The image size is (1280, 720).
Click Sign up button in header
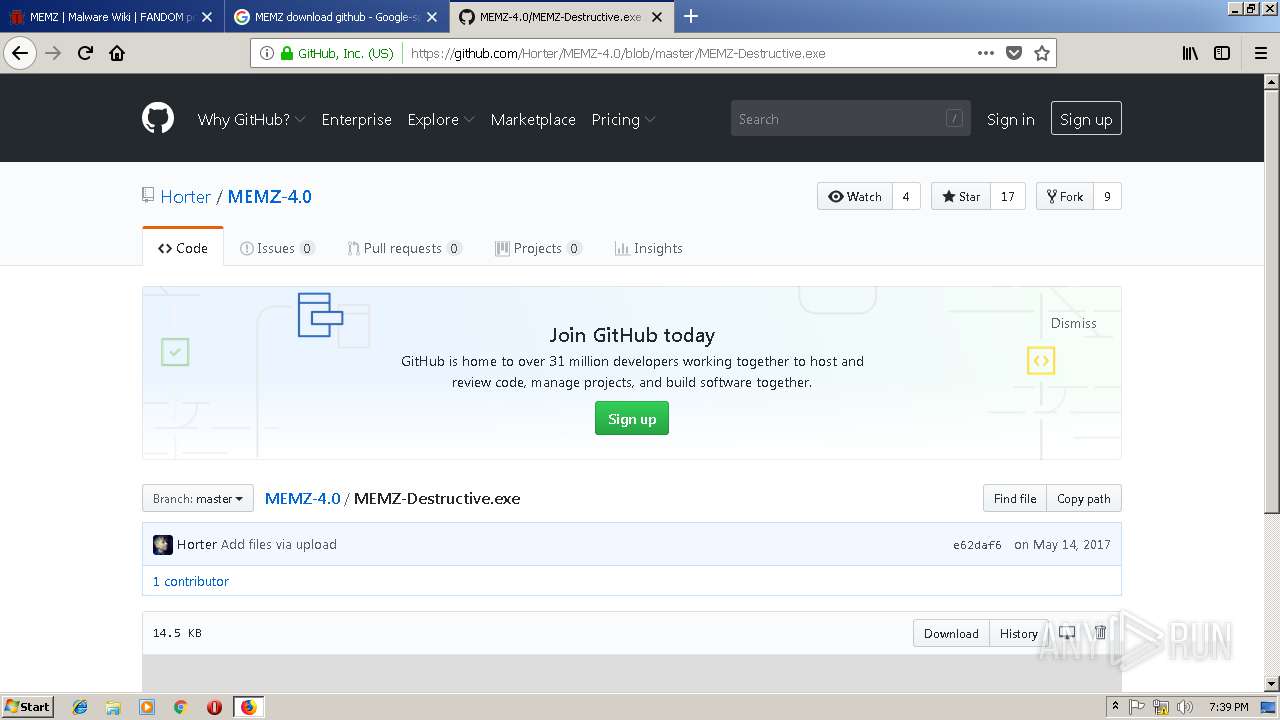click(1086, 119)
